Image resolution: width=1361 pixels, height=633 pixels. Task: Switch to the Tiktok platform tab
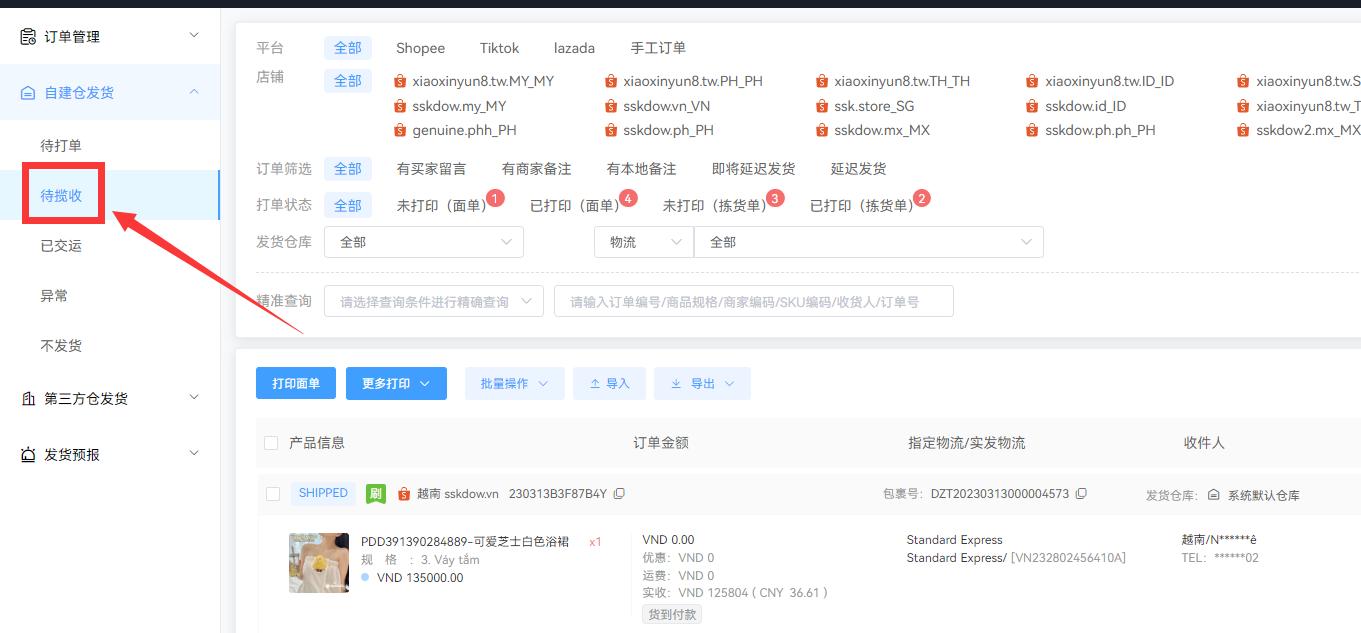[498, 47]
